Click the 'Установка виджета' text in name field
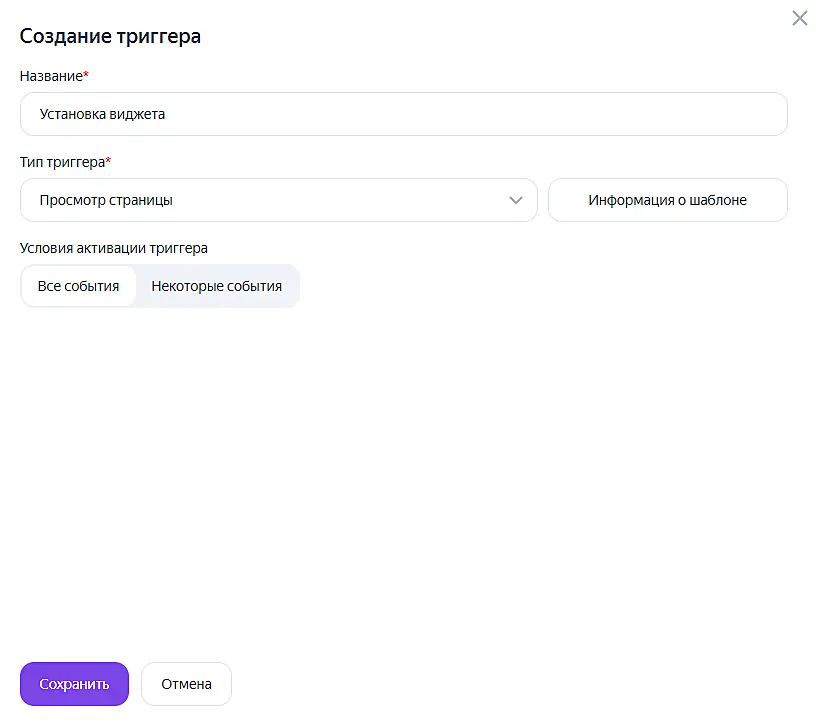816x725 pixels. (x=102, y=114)
